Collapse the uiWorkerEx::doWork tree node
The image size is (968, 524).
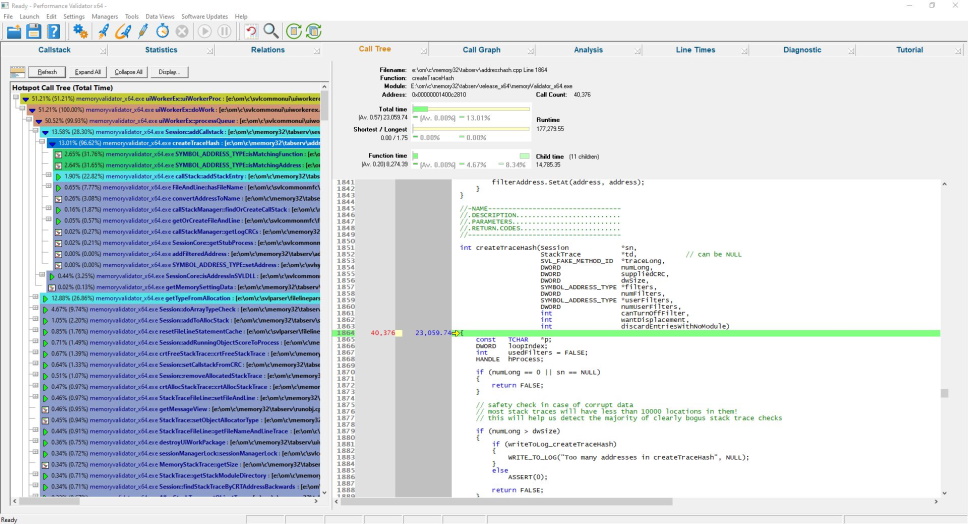(23, 109)
